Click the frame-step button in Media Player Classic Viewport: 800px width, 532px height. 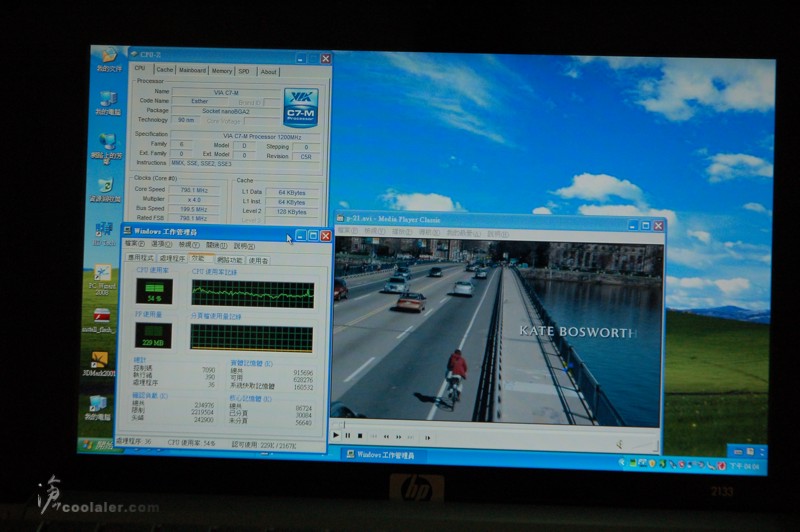[428, 438]
